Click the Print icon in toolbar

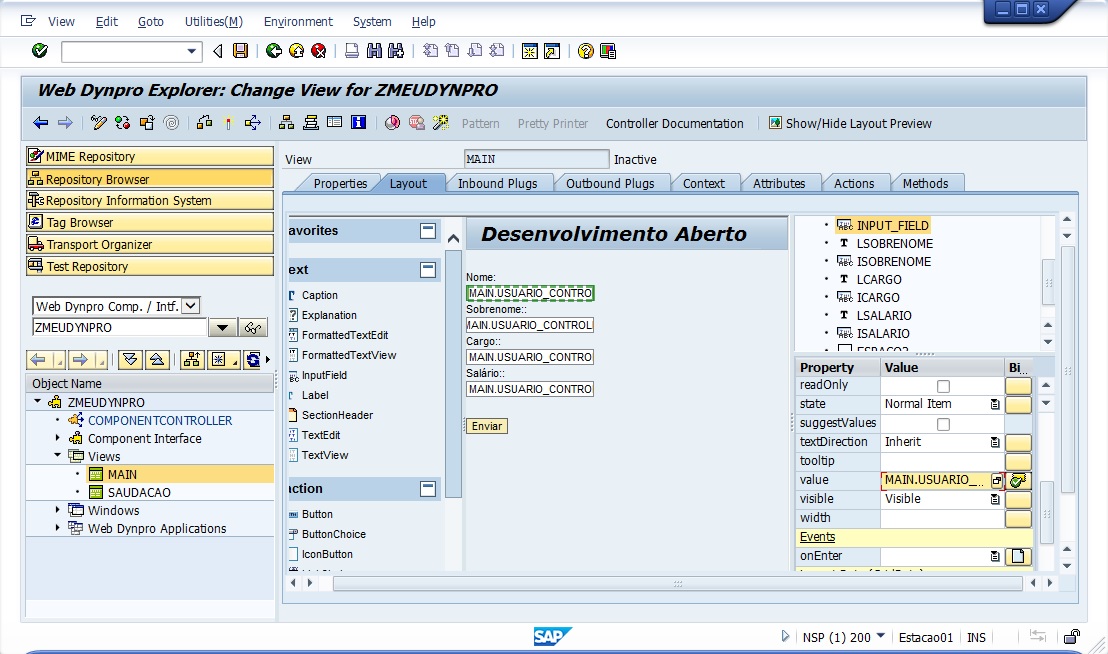pyautogui.click(x=352, y=51)
